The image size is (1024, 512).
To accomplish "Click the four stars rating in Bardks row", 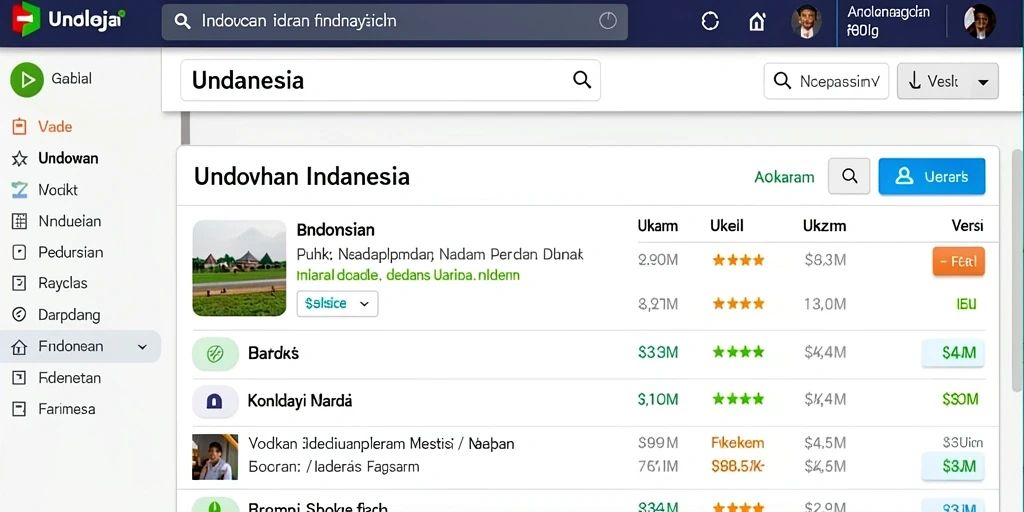I will tap(738, 353).
